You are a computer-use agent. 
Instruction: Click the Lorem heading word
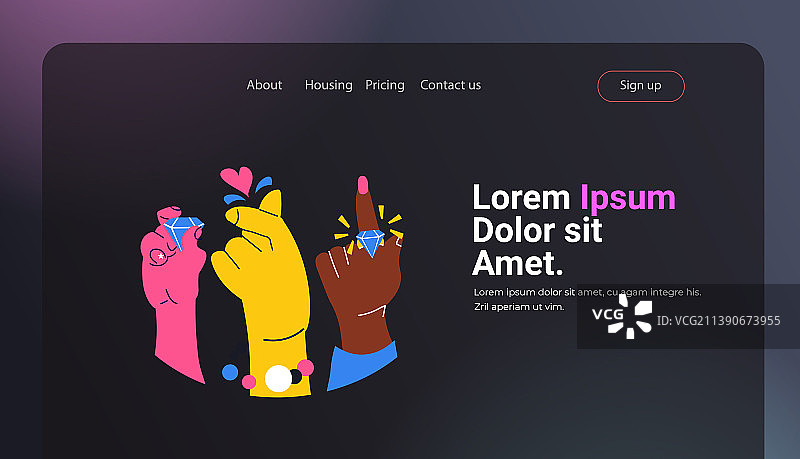point(521,197)
